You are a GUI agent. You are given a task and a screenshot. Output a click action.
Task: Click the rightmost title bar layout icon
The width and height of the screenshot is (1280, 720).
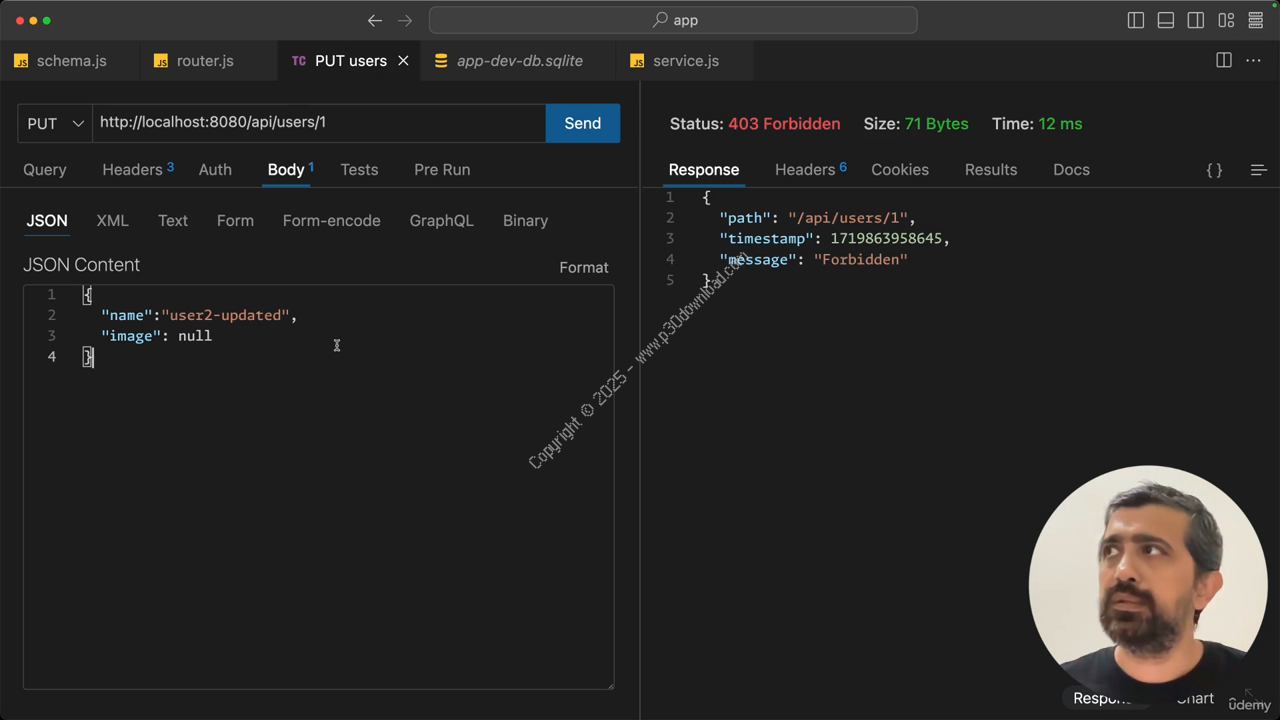pyautogui.click(x=1256, y=20)
